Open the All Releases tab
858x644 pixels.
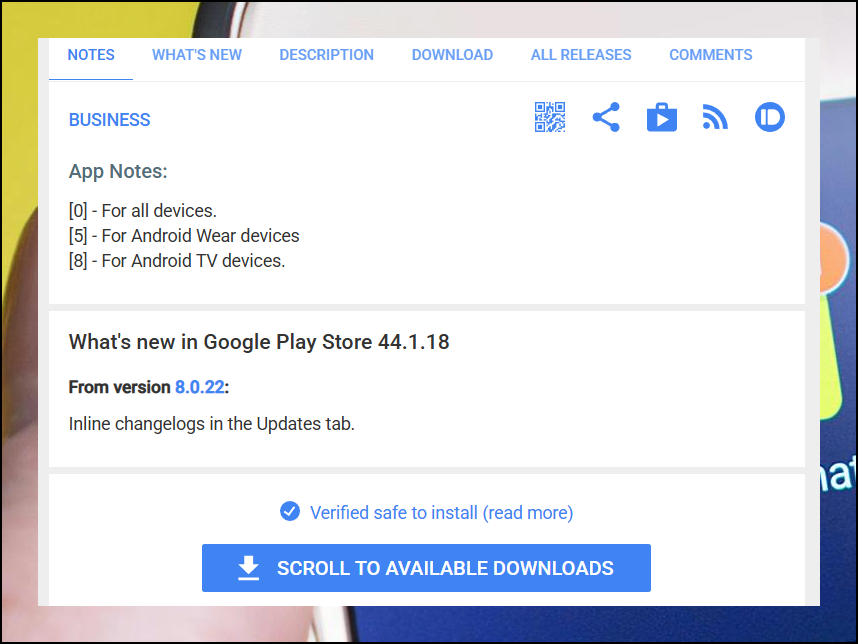click(x=581, y=55)
